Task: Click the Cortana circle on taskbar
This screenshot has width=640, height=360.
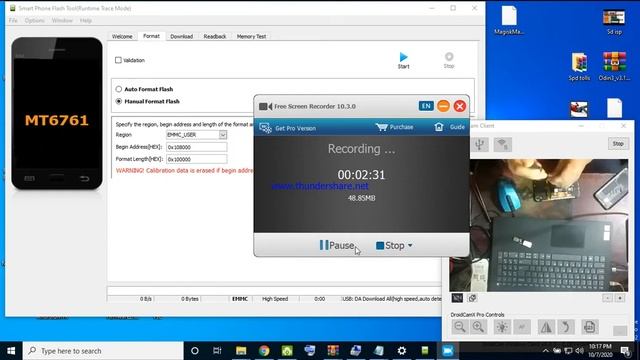Action: pyautogui.click(x=195, y=351)
